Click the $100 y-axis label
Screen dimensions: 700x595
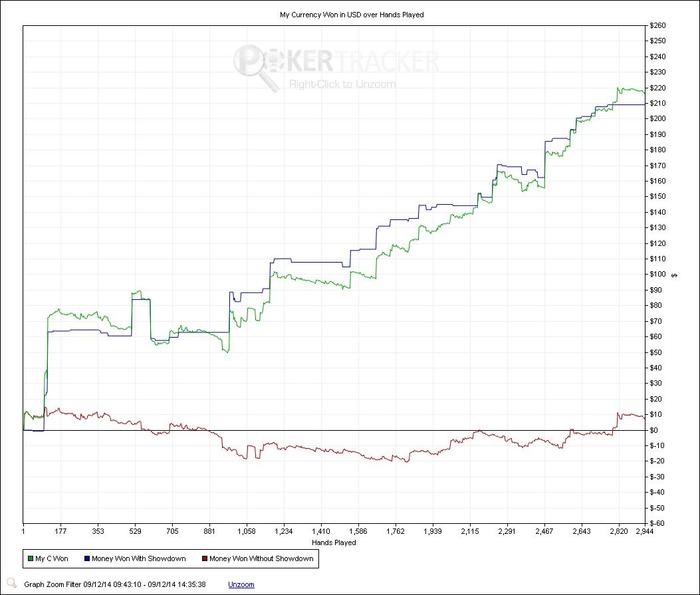point(656,274)
